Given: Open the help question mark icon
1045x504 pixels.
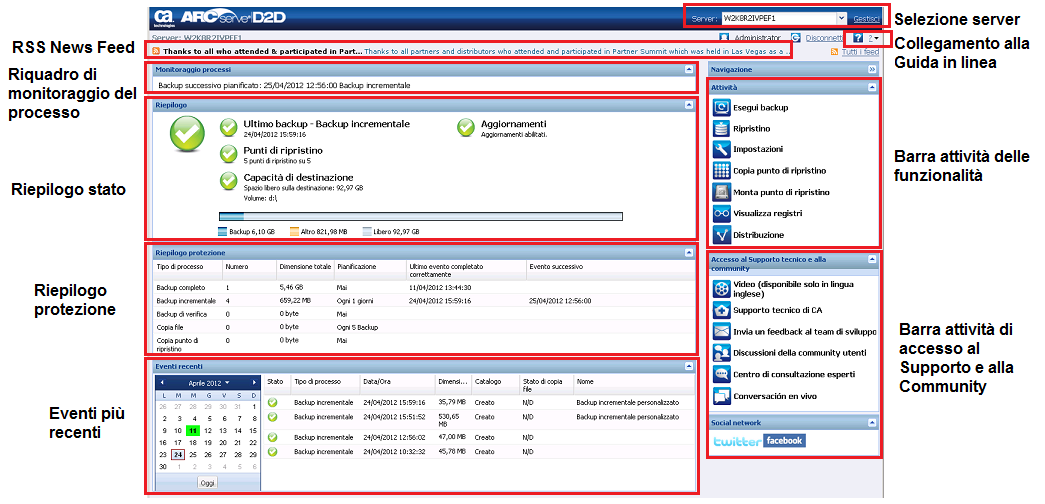Looking at the screenshot, I should point(858,37).
